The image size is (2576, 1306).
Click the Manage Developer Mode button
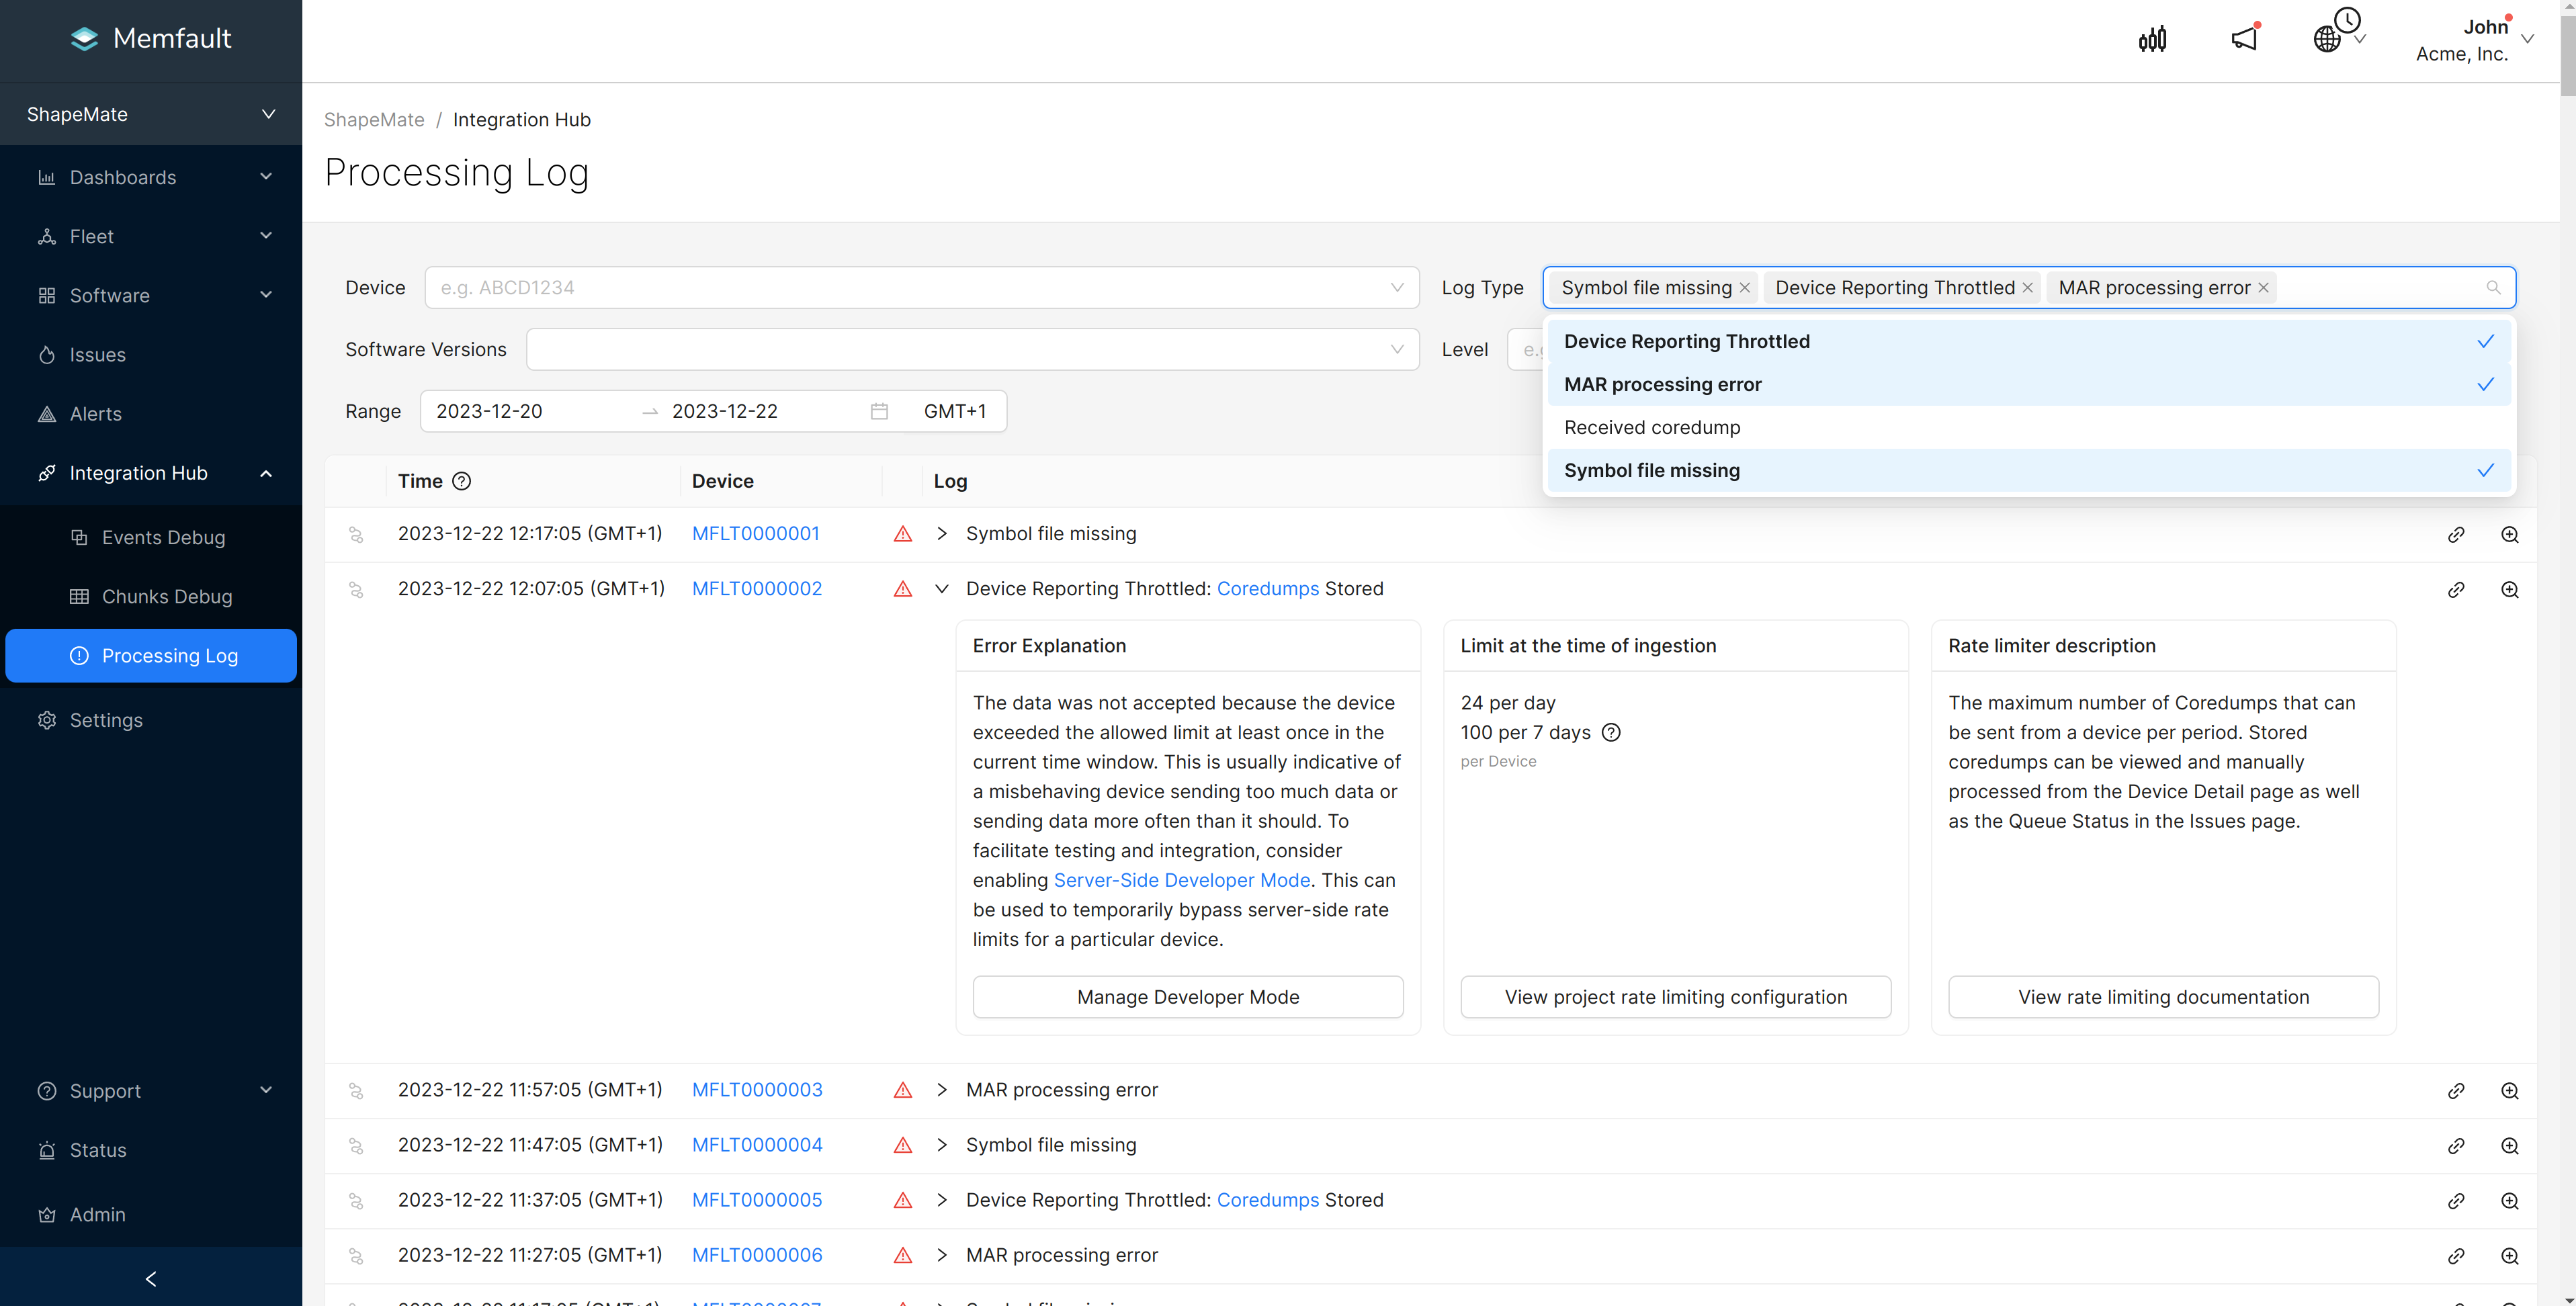(1187, 996)
